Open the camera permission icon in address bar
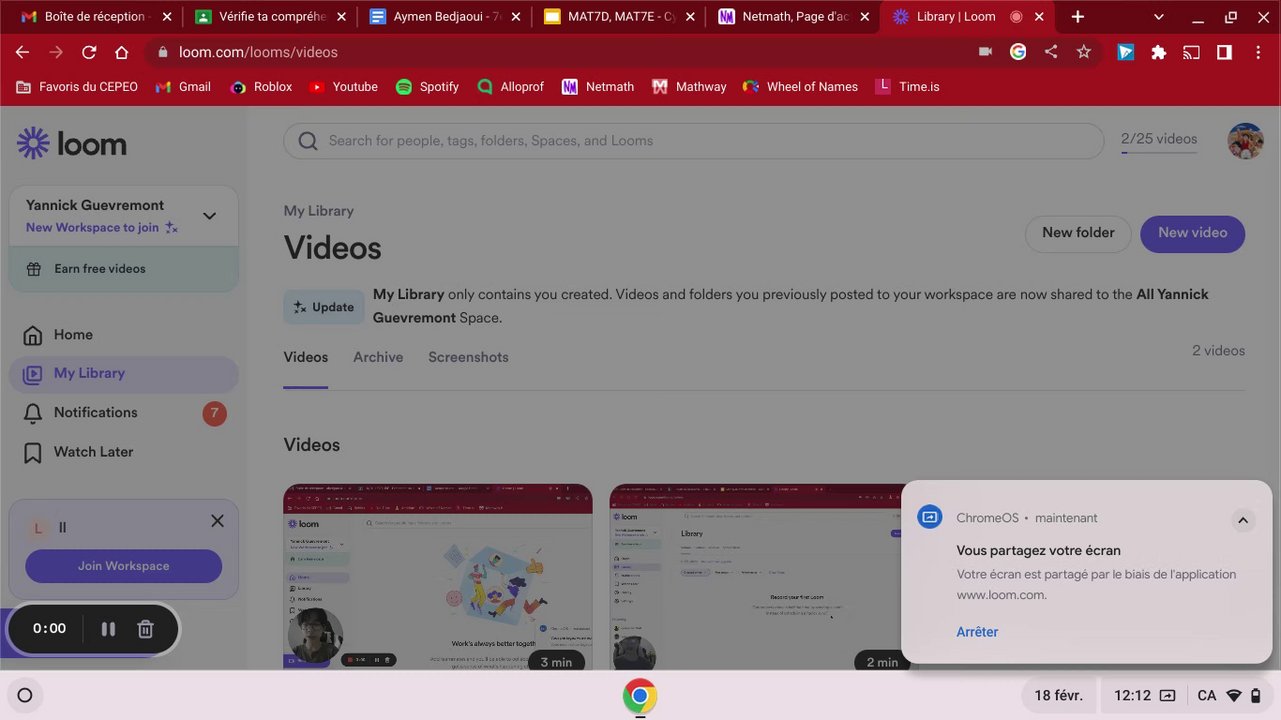The width and height of the screenshot is (1281, 720). tap(985, 52)
